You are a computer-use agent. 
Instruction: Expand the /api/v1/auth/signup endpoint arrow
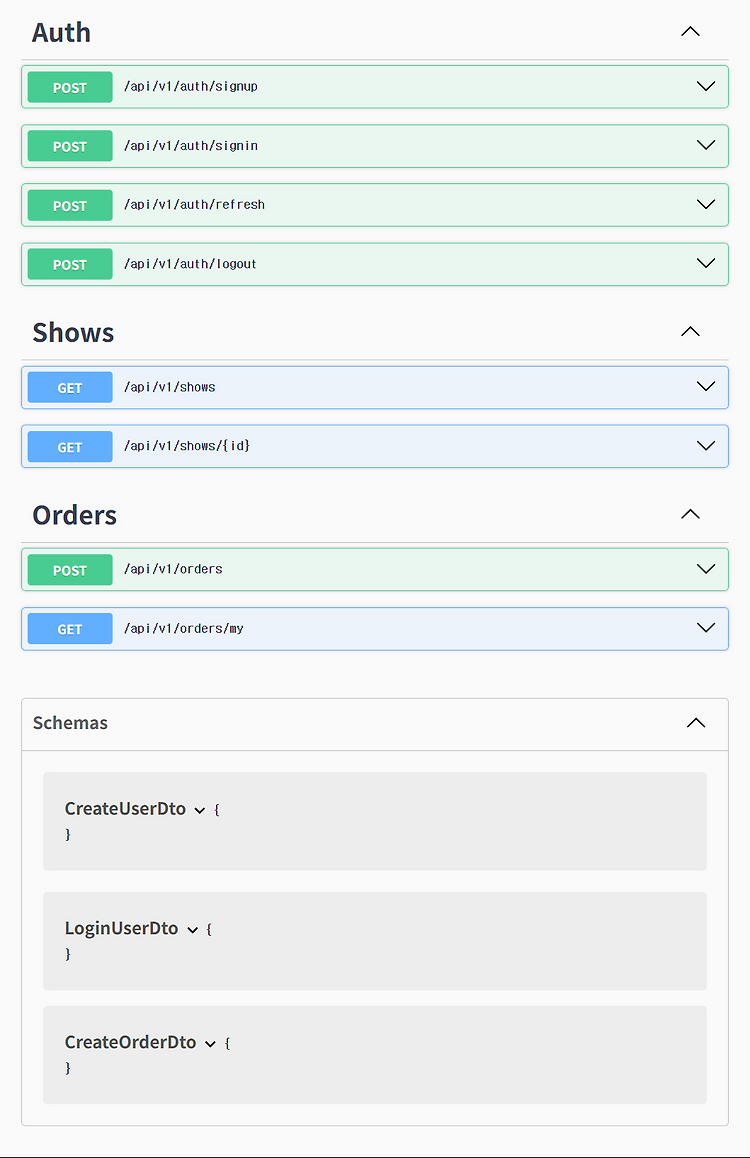pyautogui.click(x=706, y=86)
